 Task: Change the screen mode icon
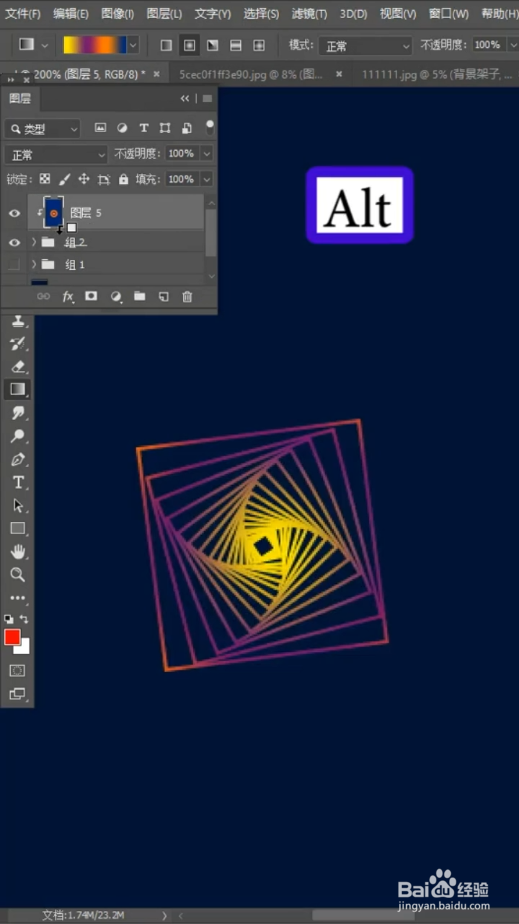click(x=18, y=694)
